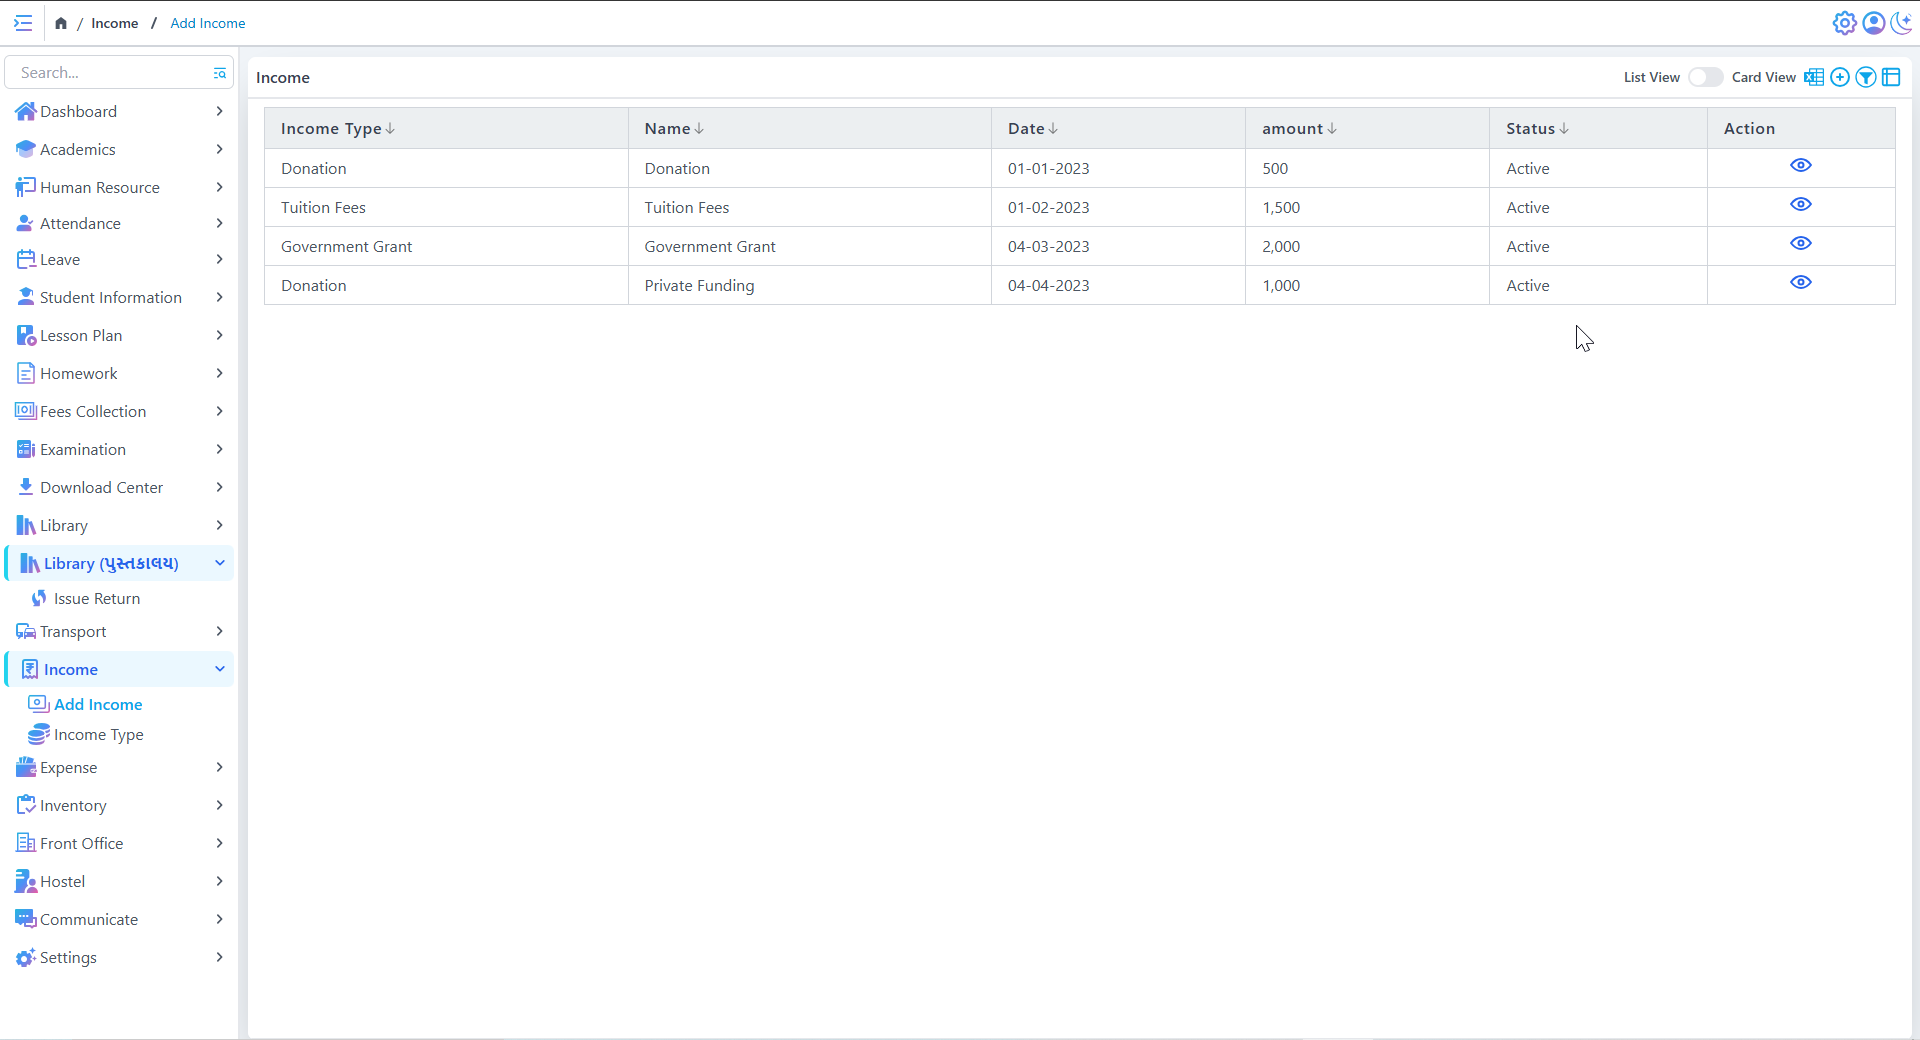
Task: Click the Income breadcrumb link
Action: (x=114, y=23)
